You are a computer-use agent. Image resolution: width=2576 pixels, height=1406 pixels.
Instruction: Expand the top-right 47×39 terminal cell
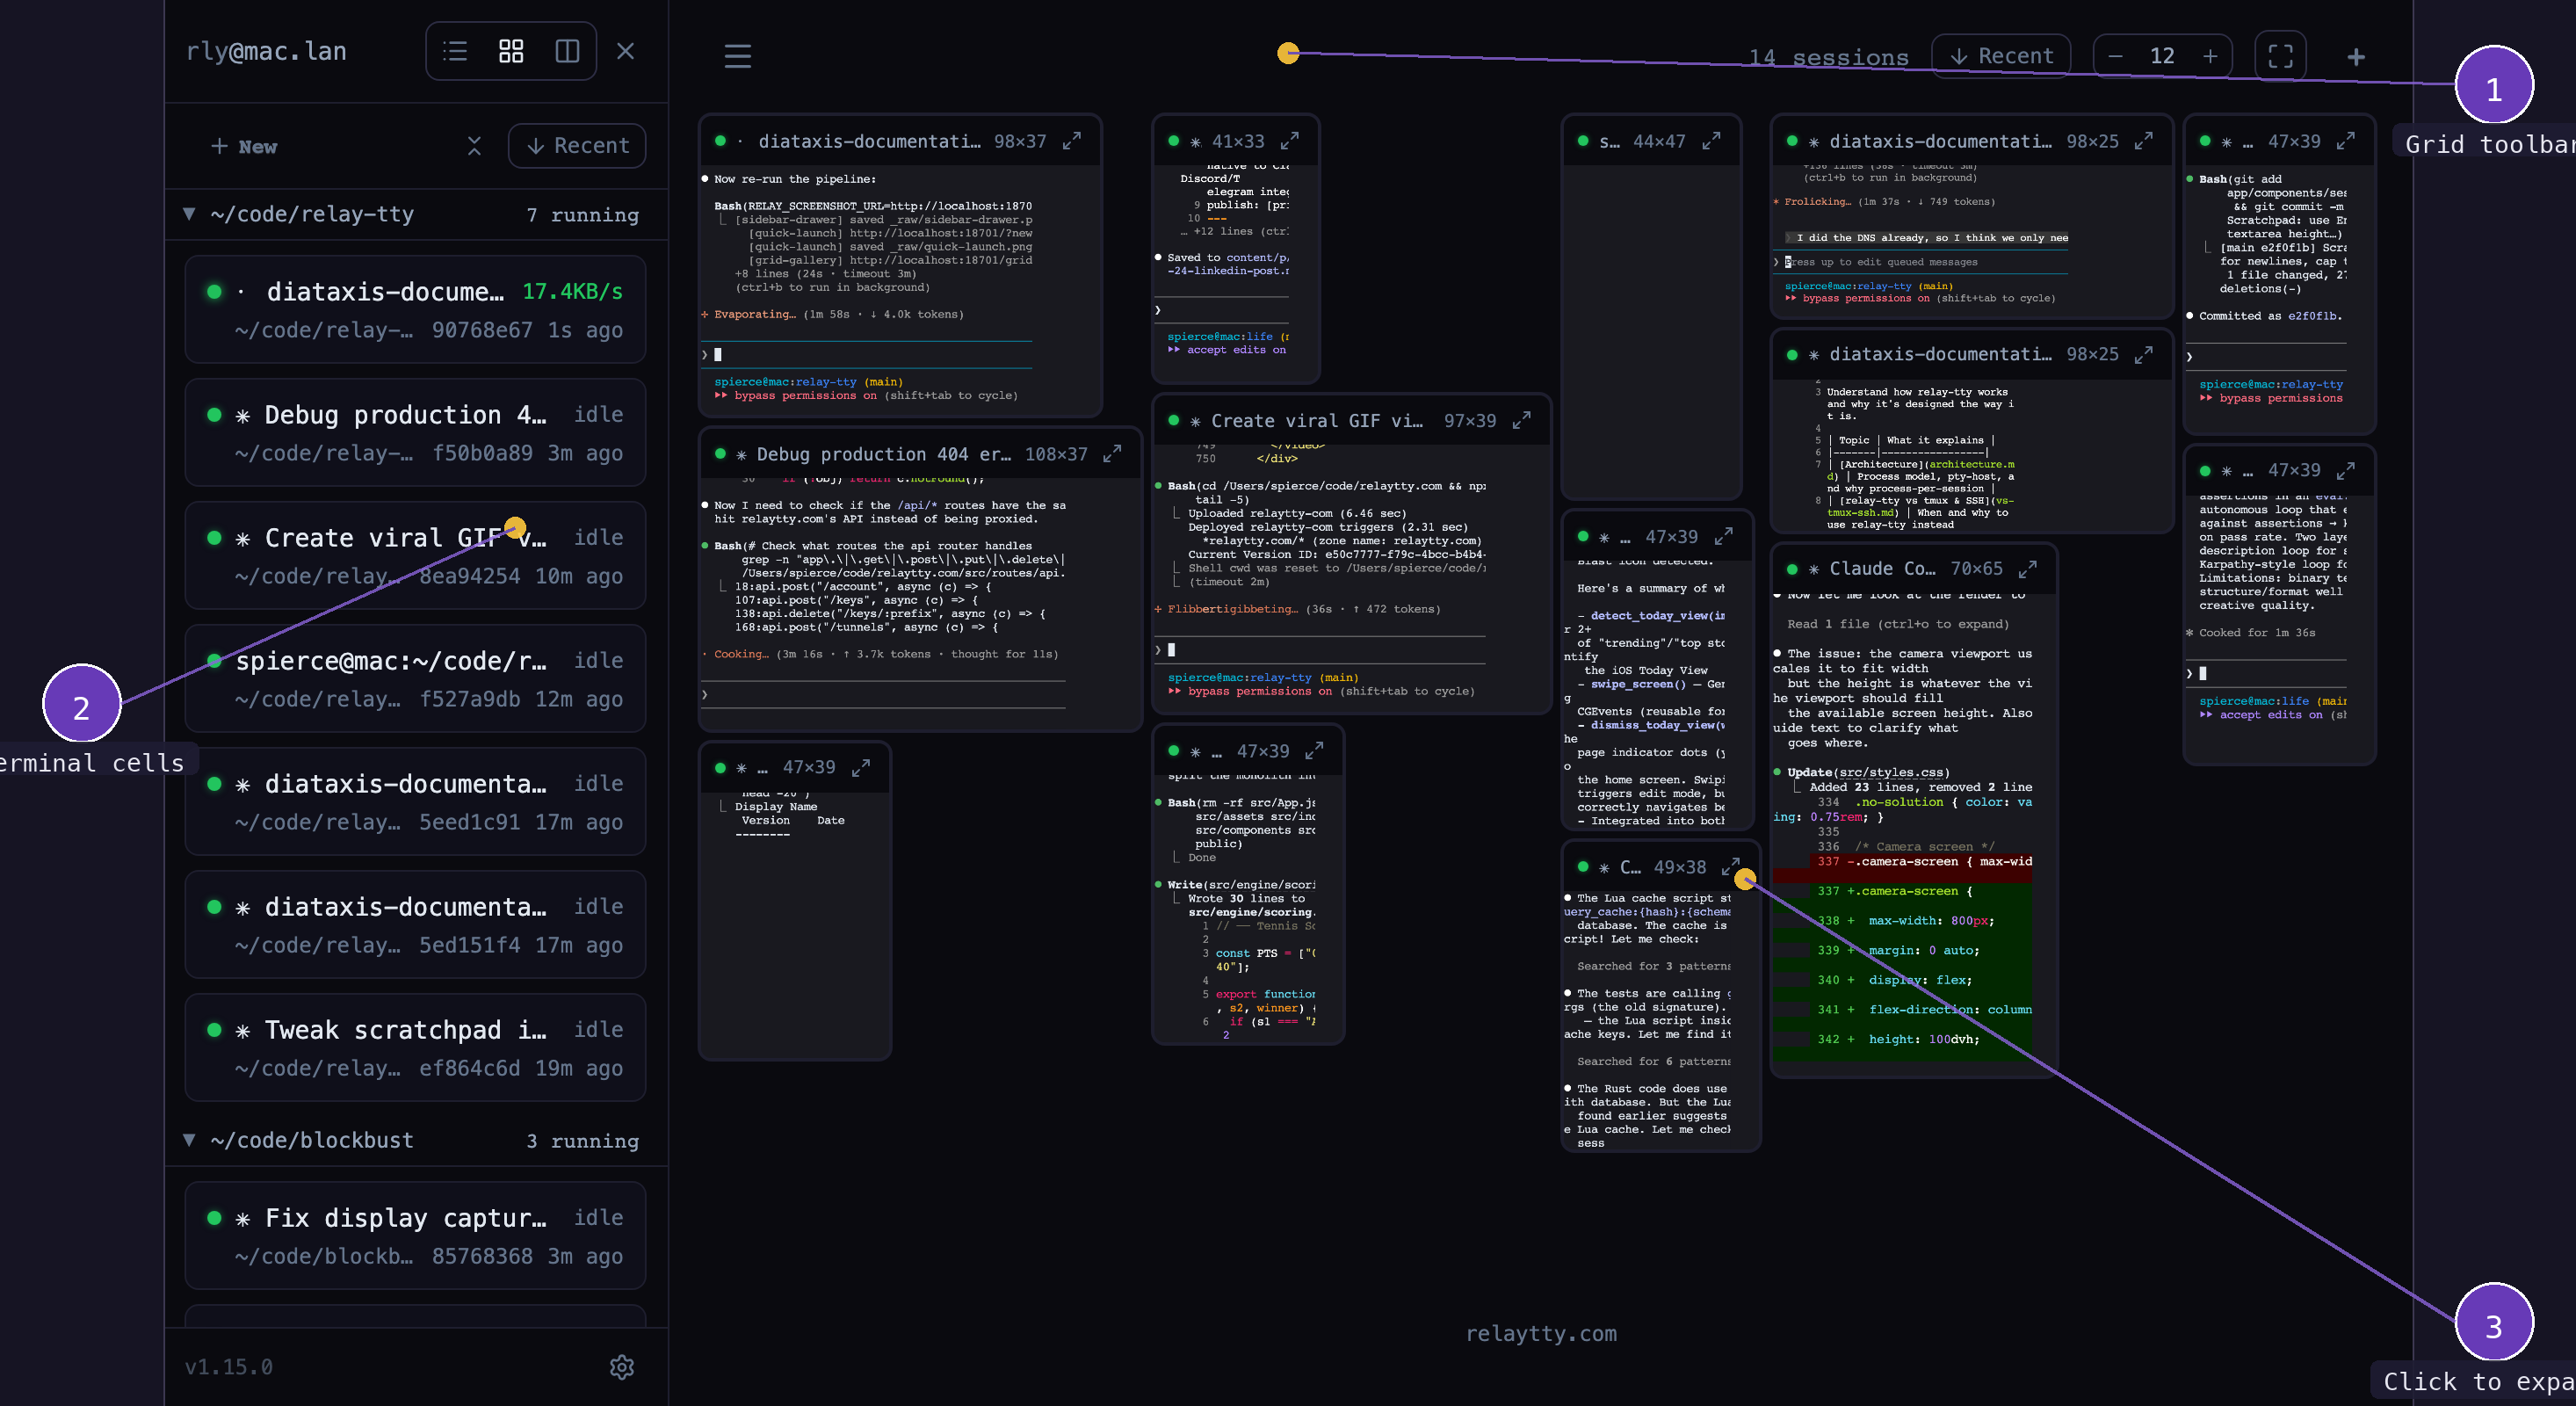pos(2345,141)
